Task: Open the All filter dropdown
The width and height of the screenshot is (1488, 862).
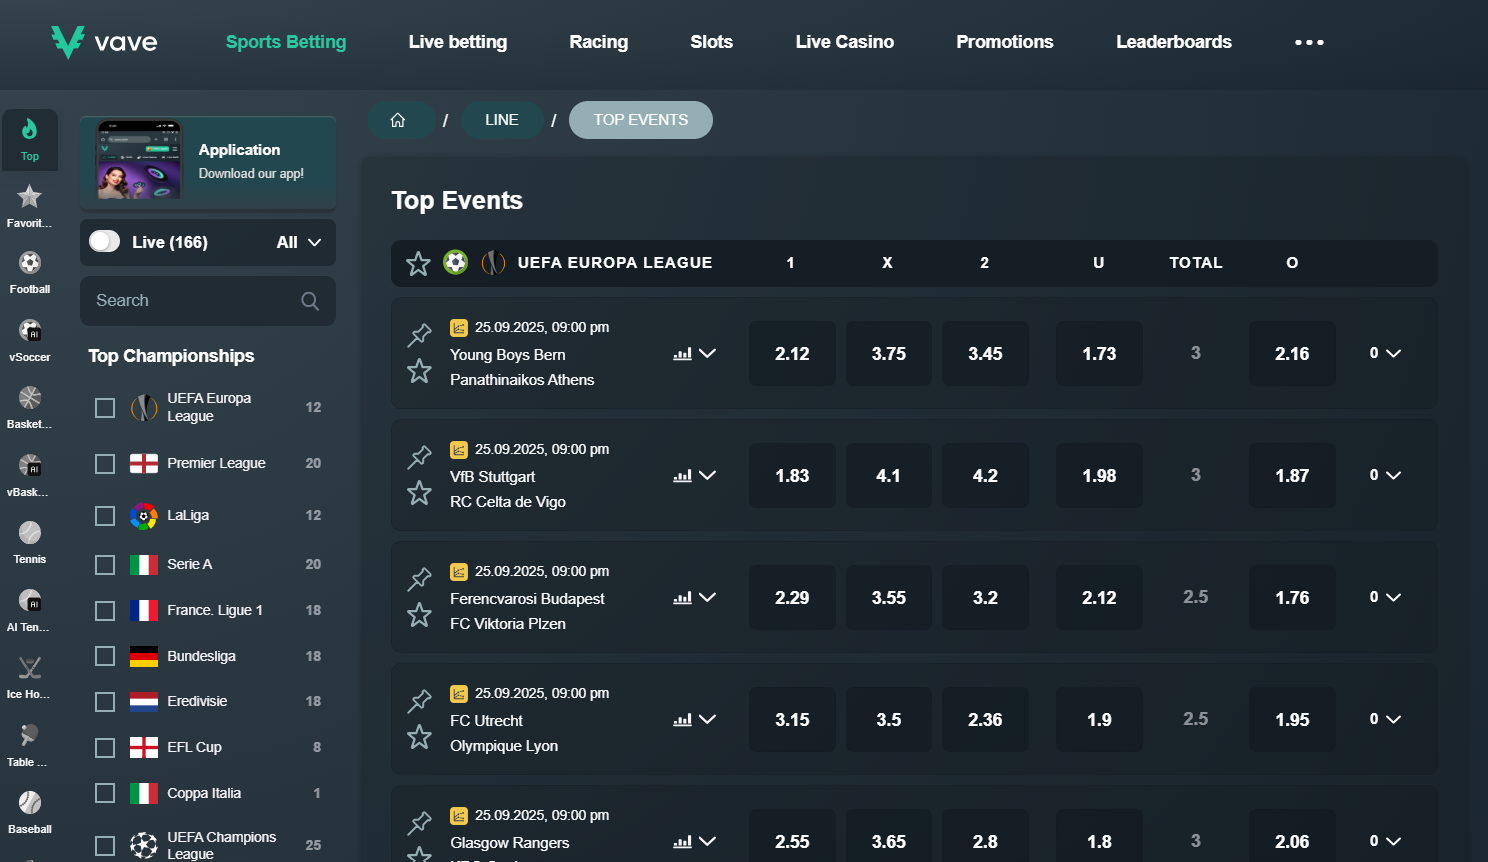Action: click(x=299, y=242)
